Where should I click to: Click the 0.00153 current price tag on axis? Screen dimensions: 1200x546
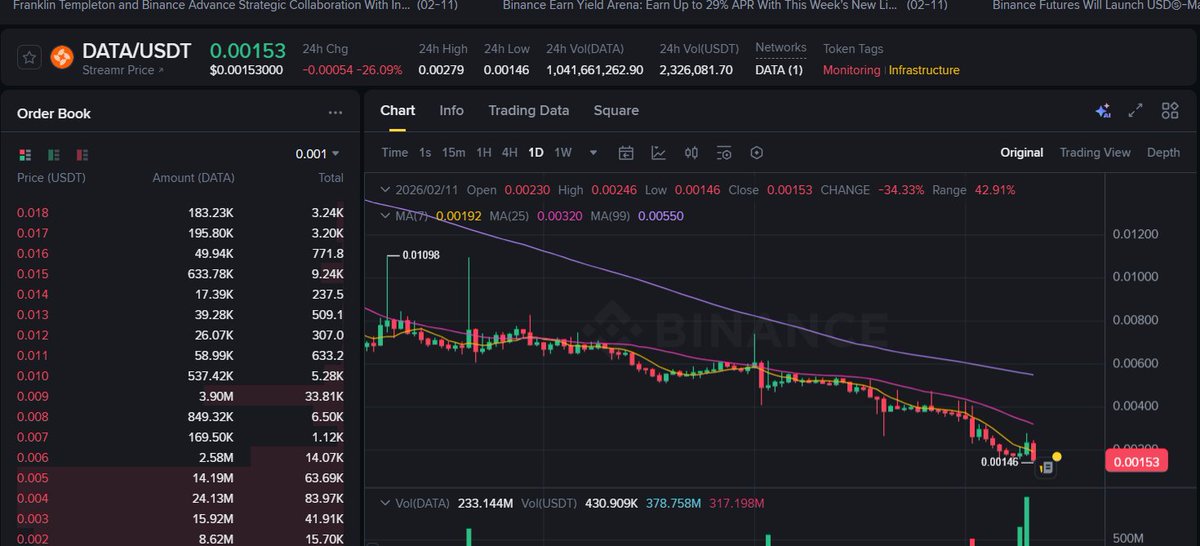click(1137, 463)
